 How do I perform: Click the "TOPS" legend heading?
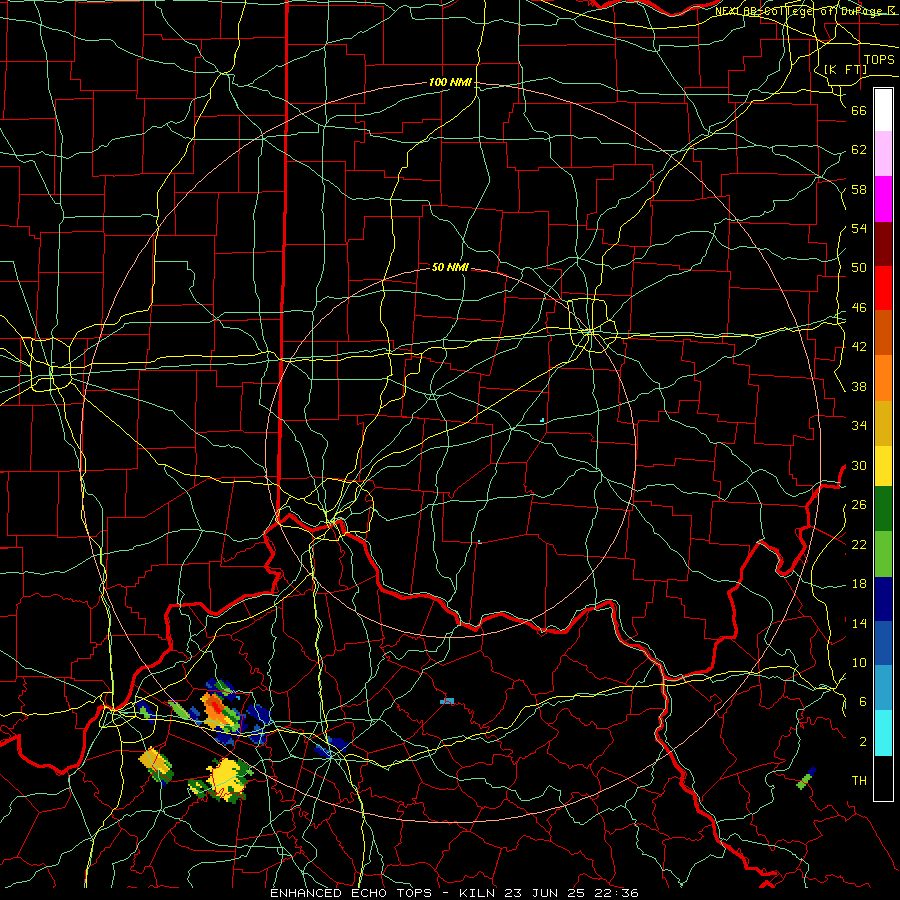pyautogui.click(x=879, y=60)
